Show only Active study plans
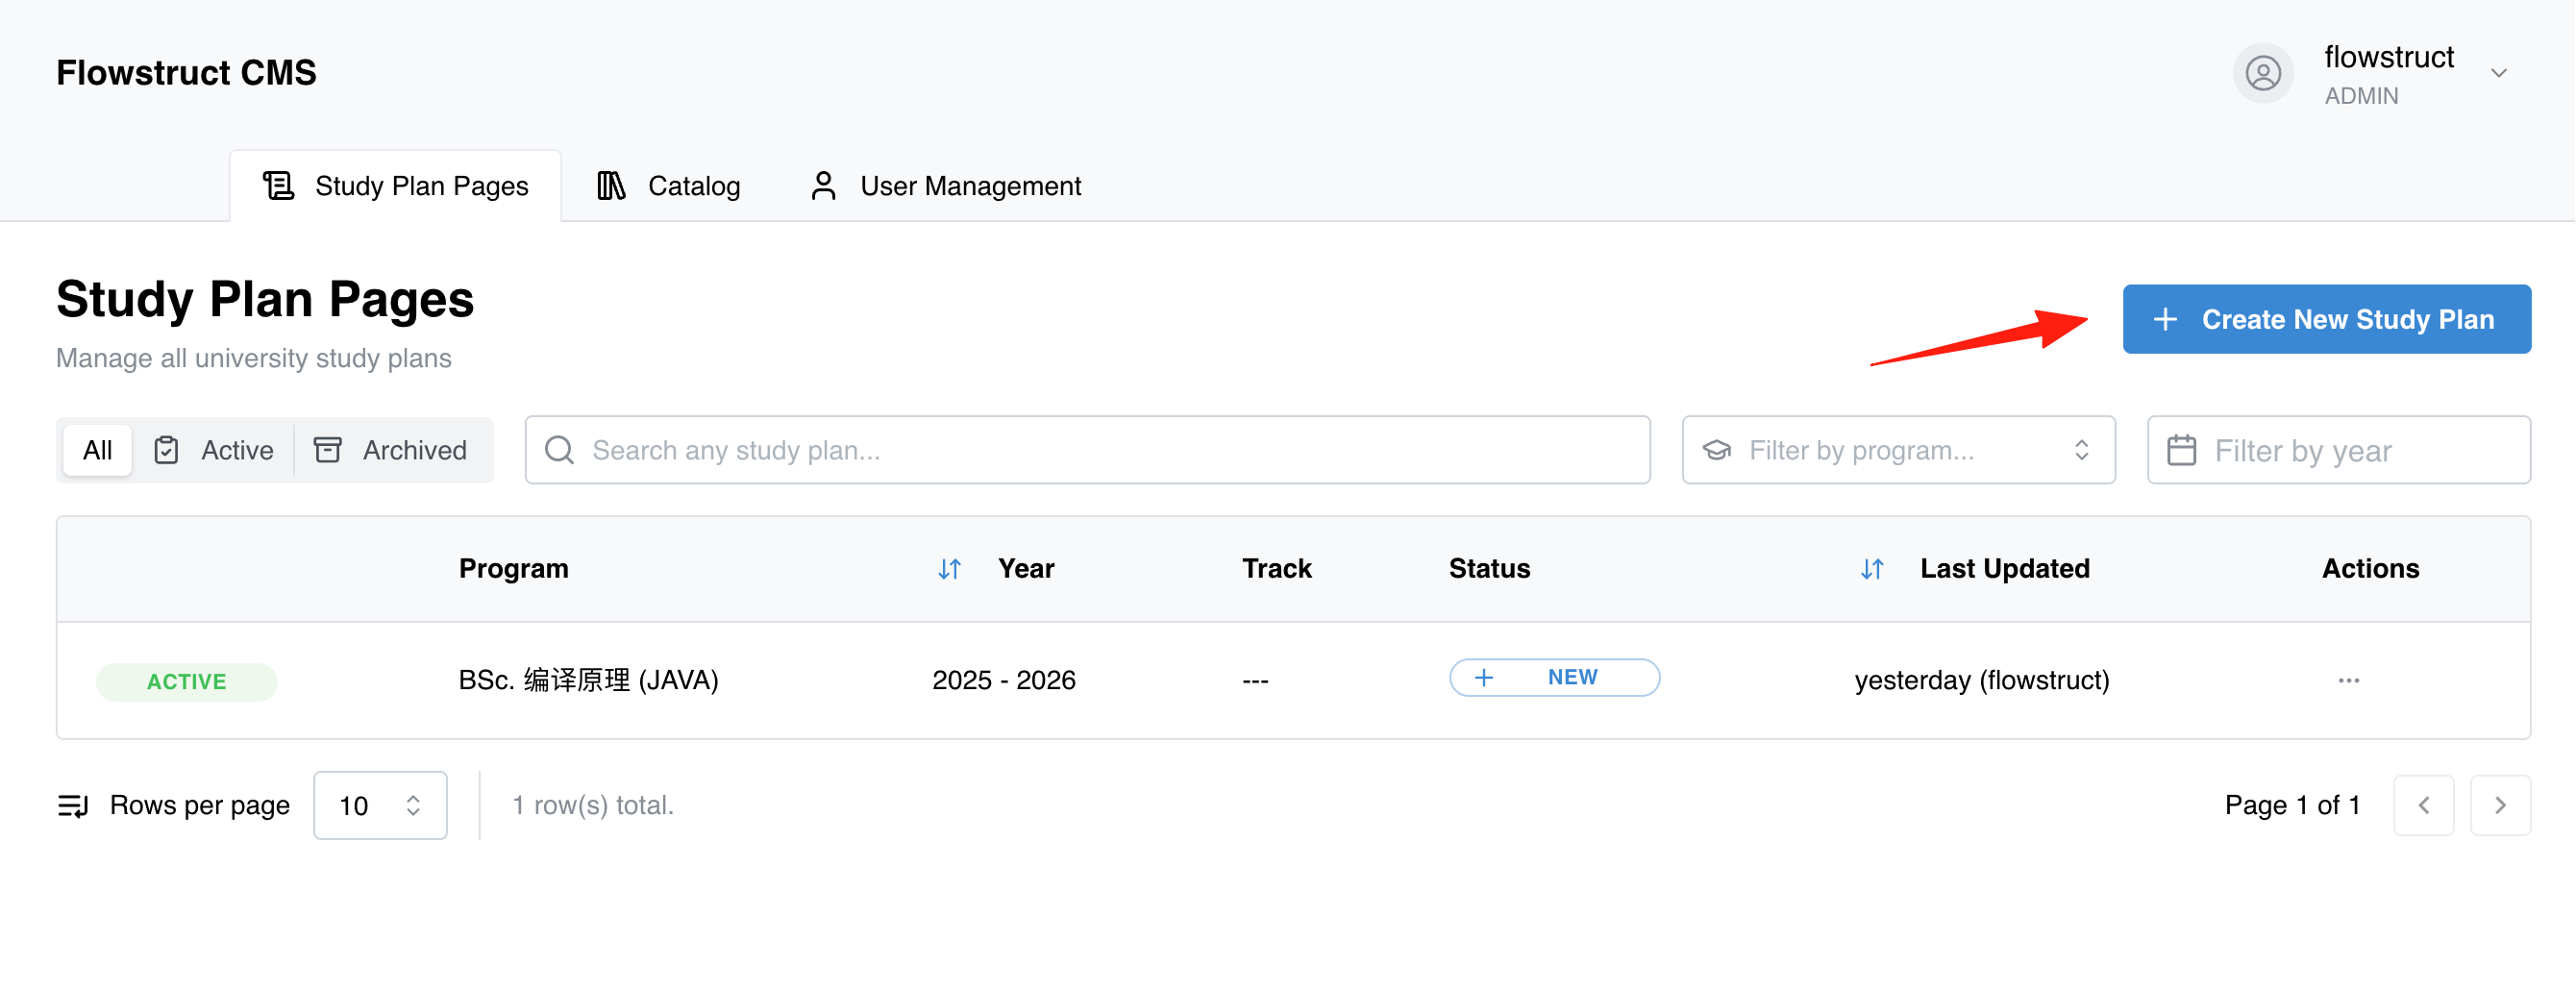This screenshot has height=990, width=2576. [x=213, y=450]
